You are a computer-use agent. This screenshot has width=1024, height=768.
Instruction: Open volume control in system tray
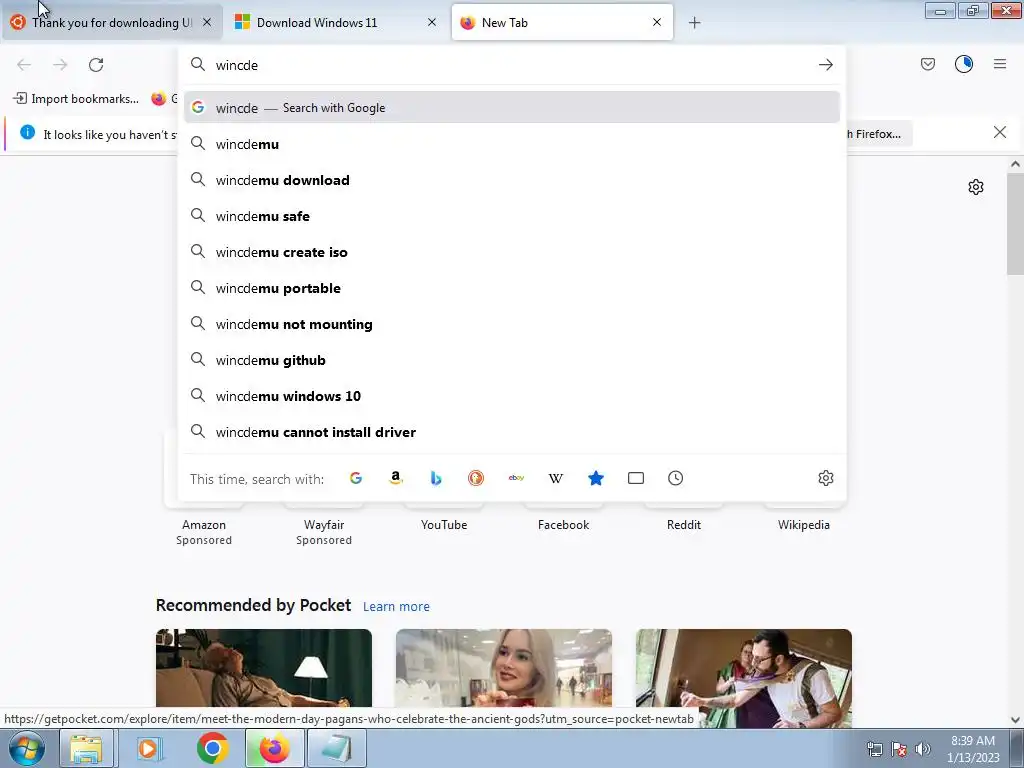click(923, 749)
